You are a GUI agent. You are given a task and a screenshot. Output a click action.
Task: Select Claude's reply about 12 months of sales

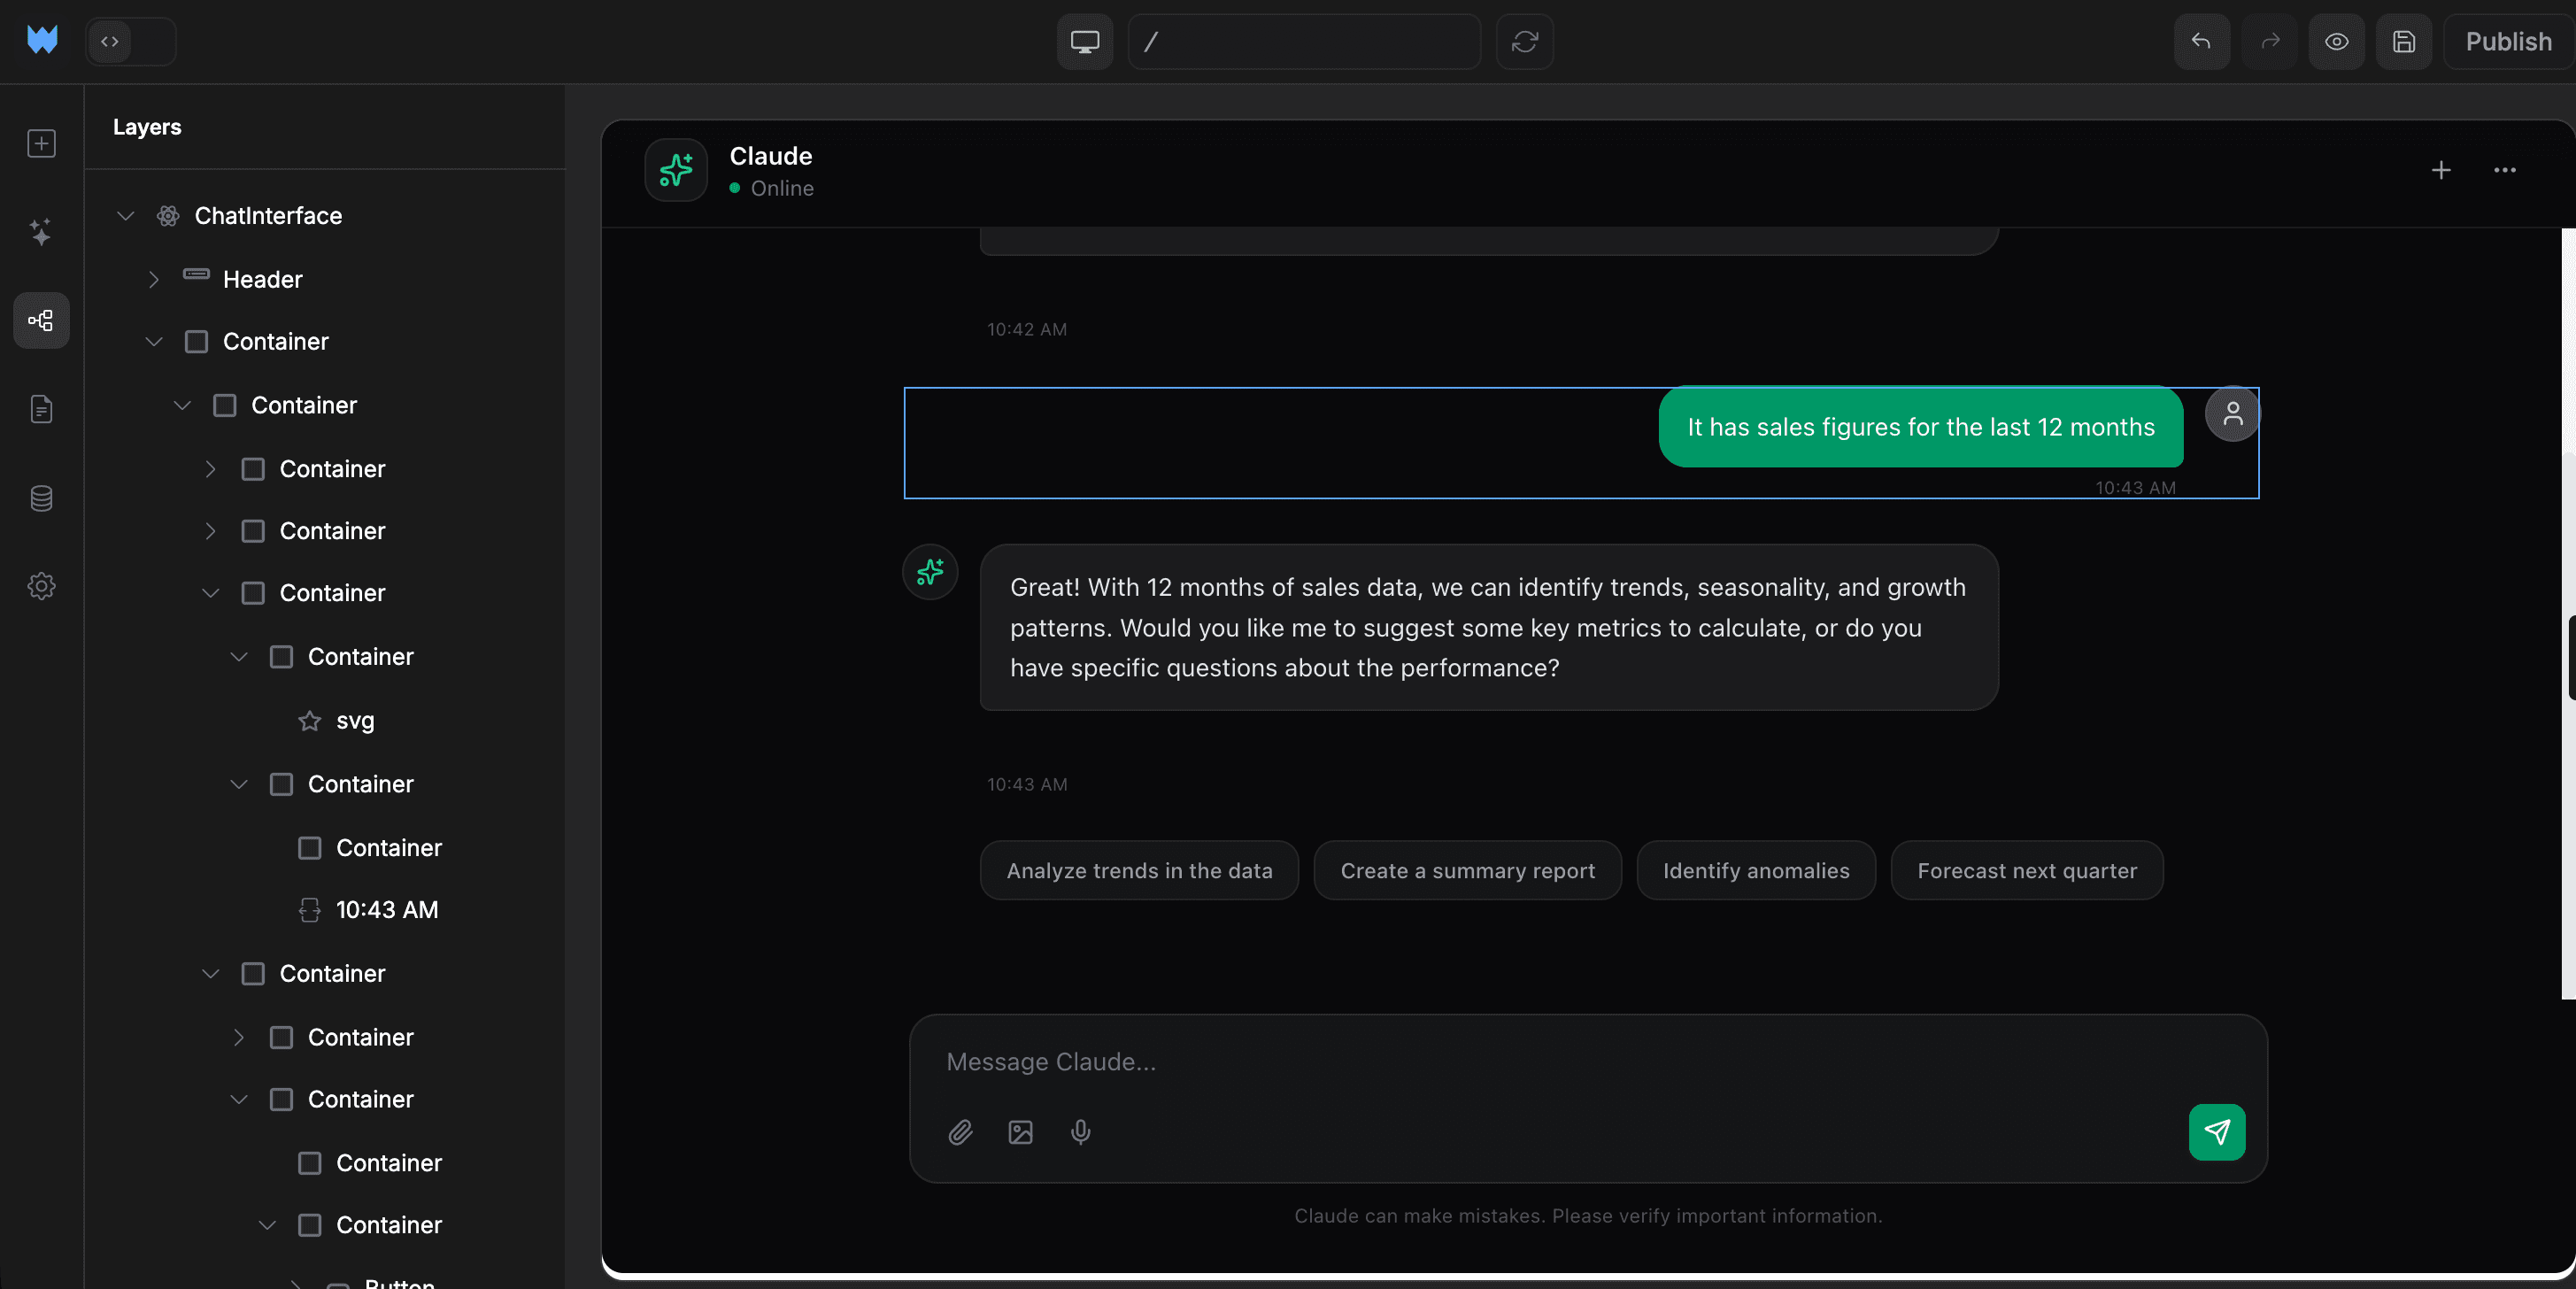(x=1489, y=627)
